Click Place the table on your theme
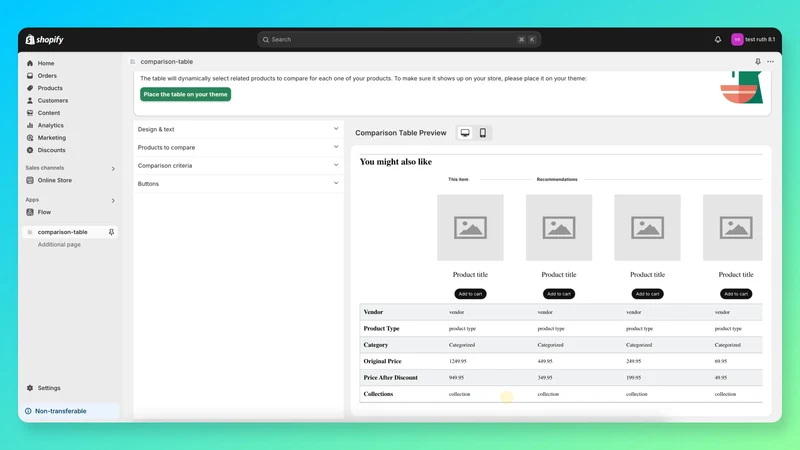 [185, 94]
